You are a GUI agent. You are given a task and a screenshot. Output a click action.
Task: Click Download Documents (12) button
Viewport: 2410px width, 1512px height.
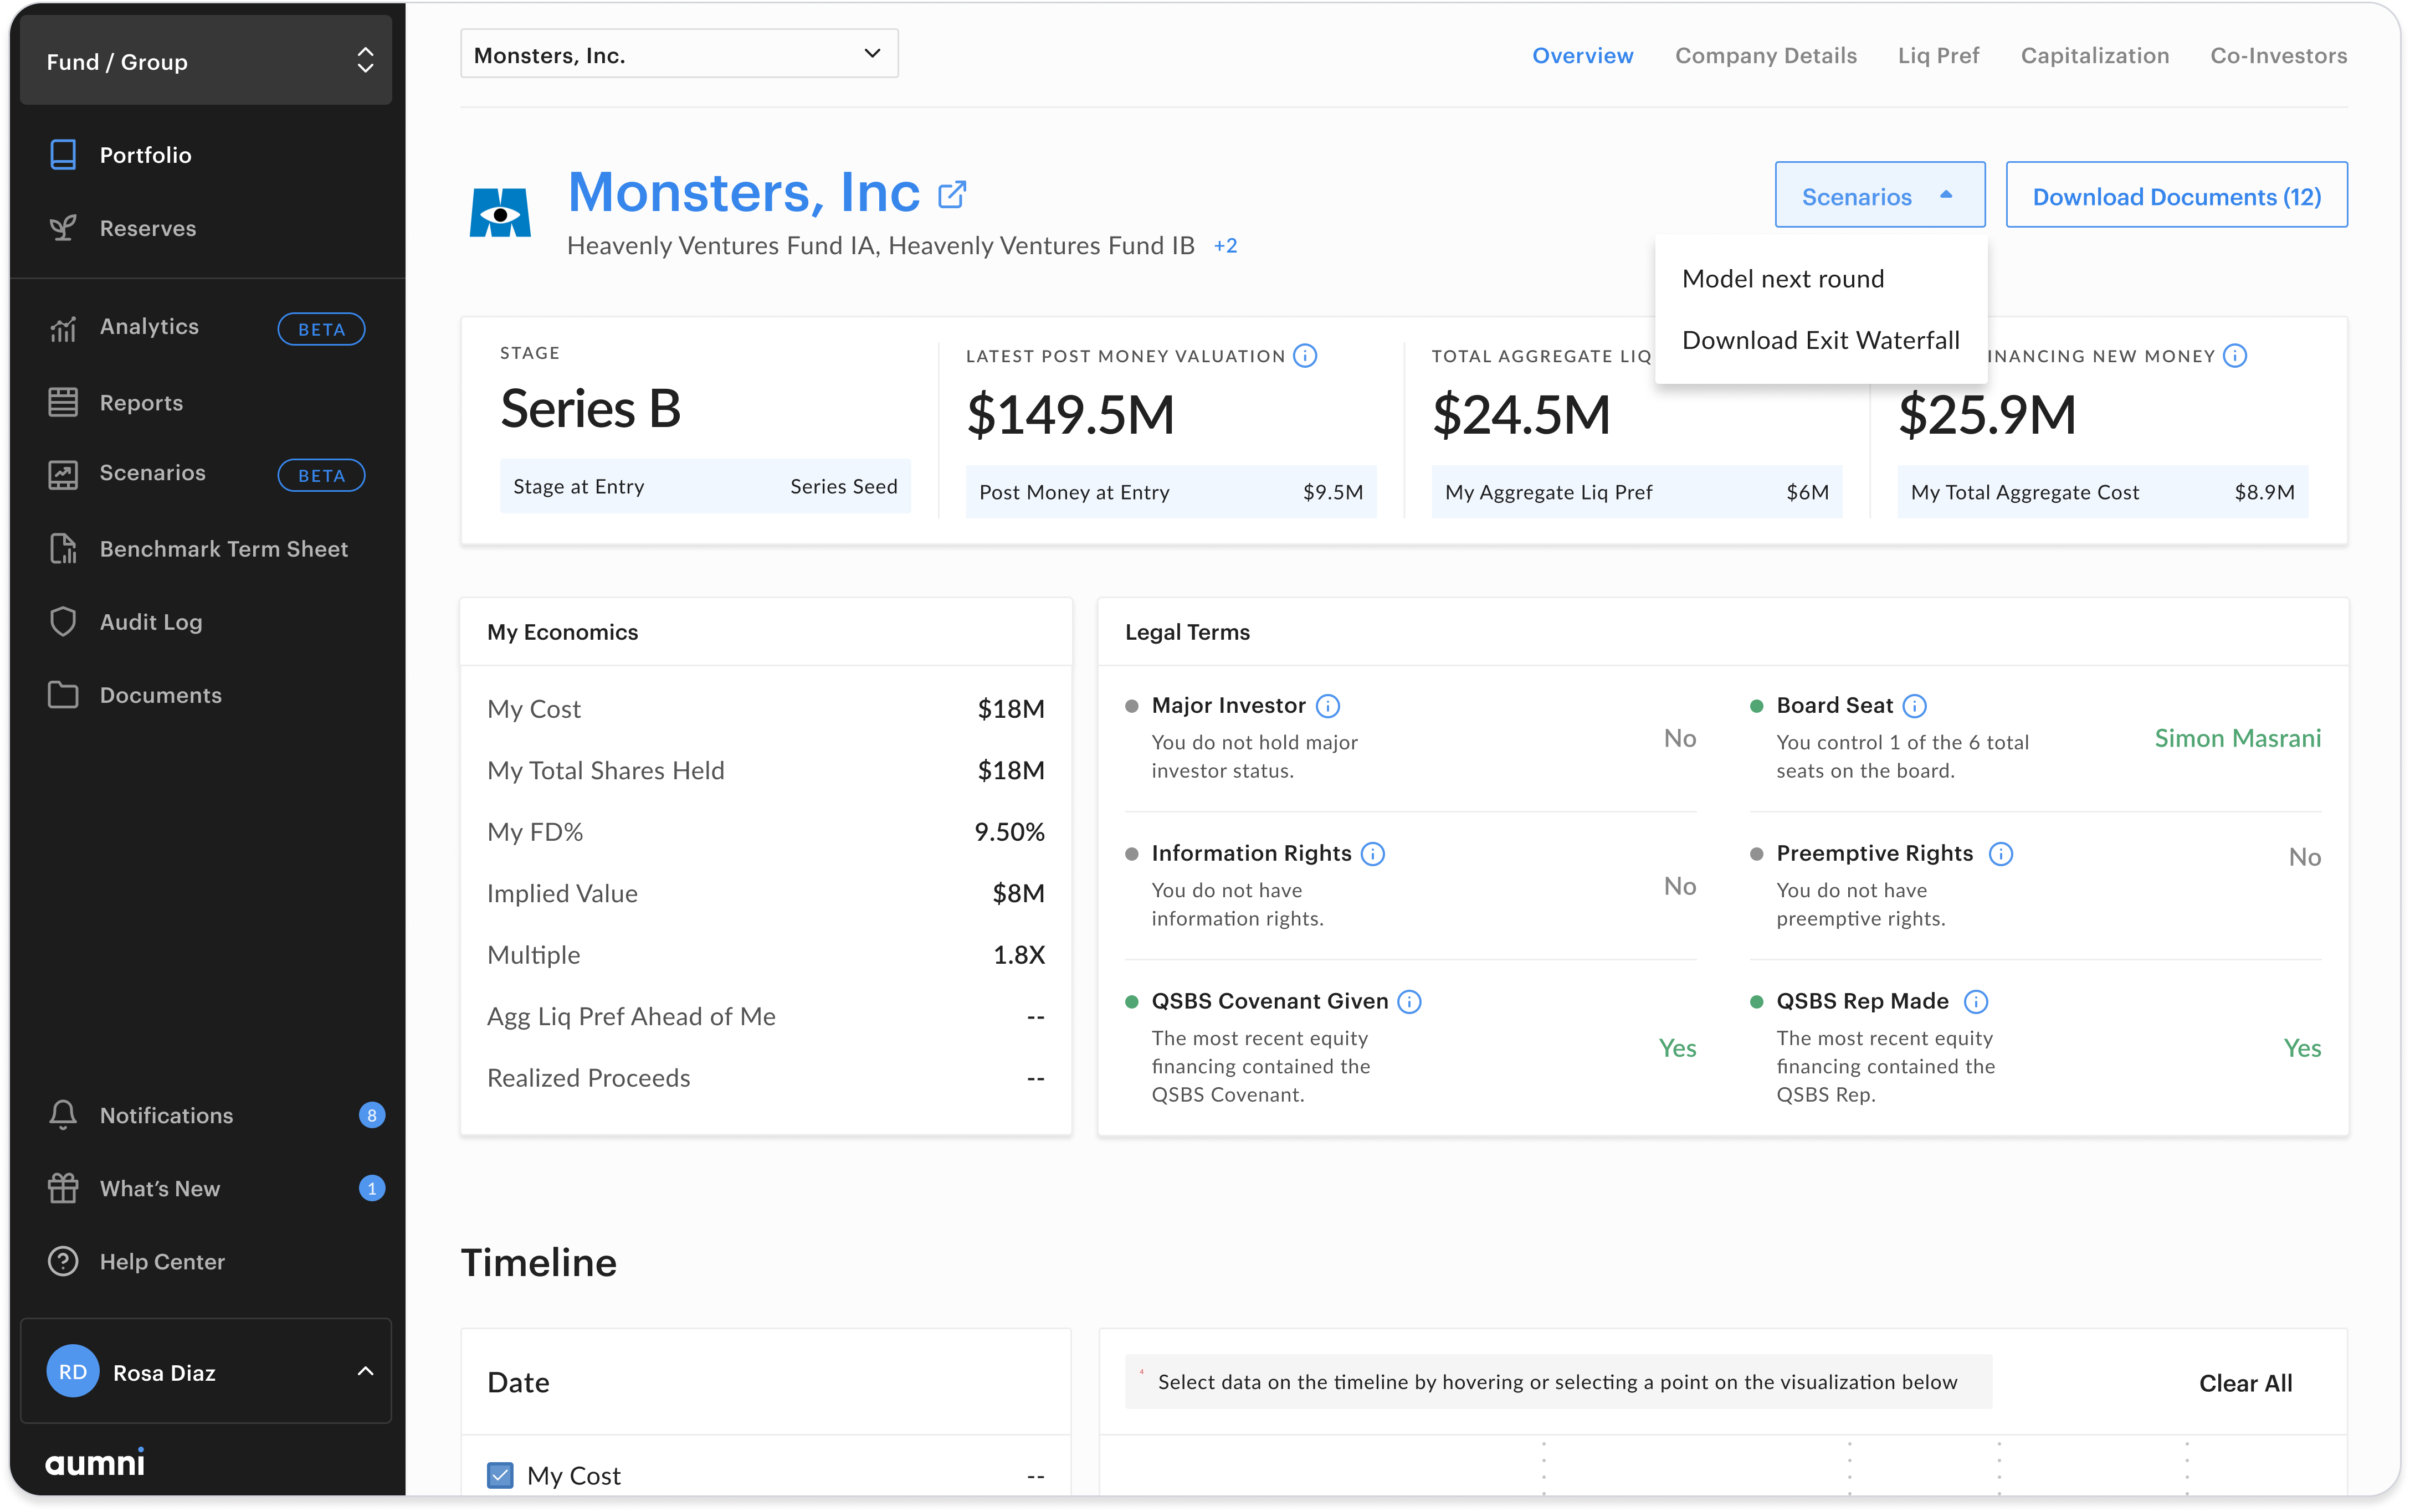(x=2176, y=196)
